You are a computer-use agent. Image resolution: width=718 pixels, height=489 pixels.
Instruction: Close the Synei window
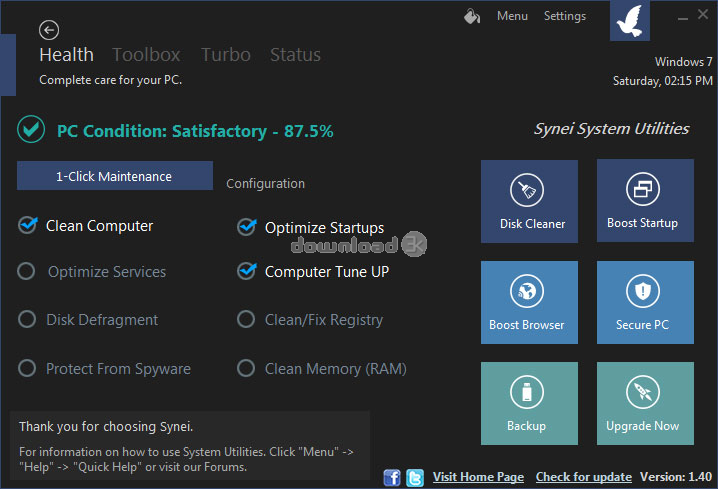coord(703,14)
